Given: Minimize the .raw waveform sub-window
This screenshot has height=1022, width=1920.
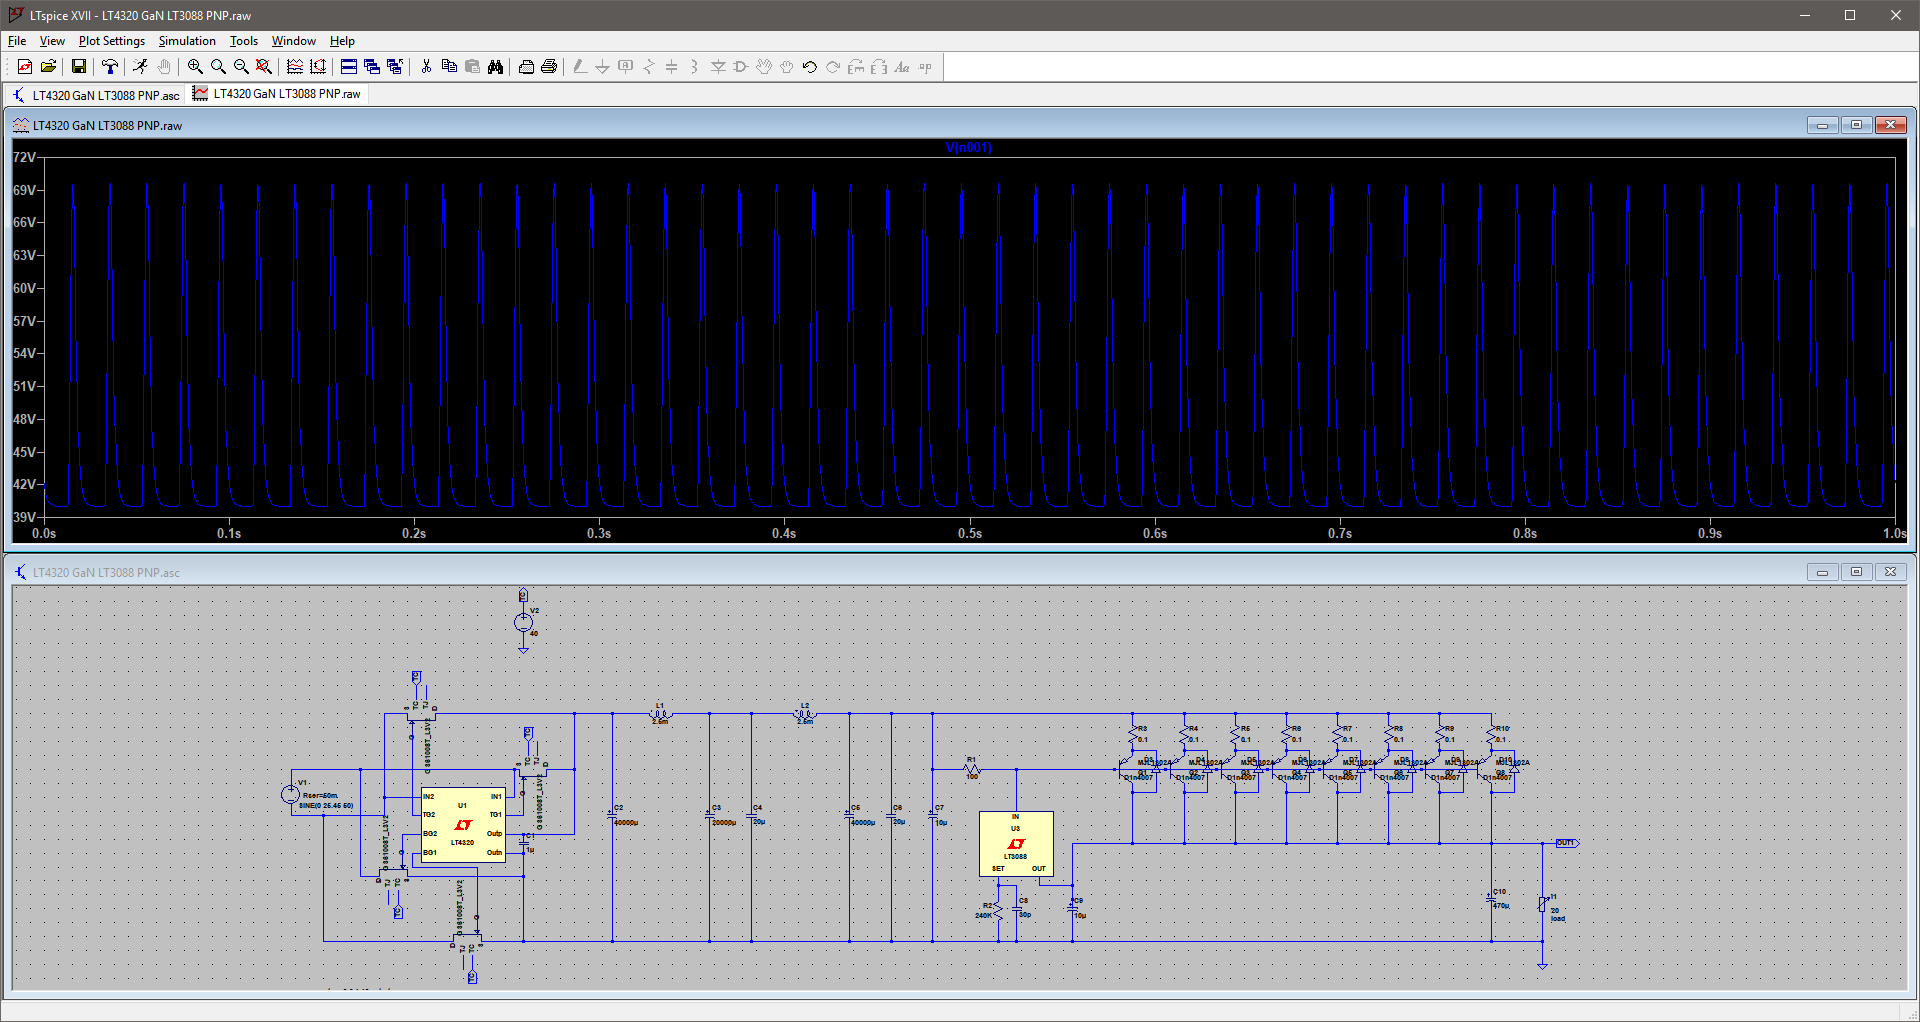Looking at the screenshot, I should (1822, 125).
